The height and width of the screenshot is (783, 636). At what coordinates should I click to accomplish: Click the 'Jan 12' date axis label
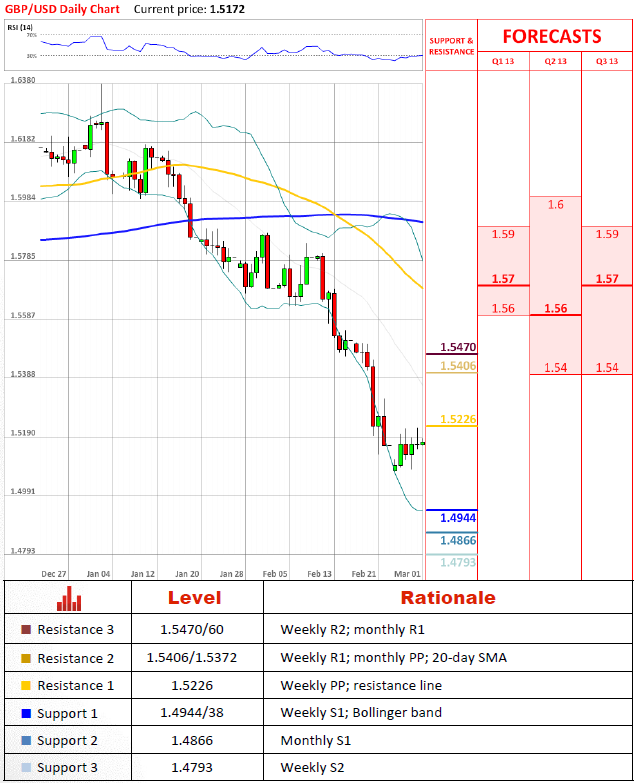[x=143, y=574]
